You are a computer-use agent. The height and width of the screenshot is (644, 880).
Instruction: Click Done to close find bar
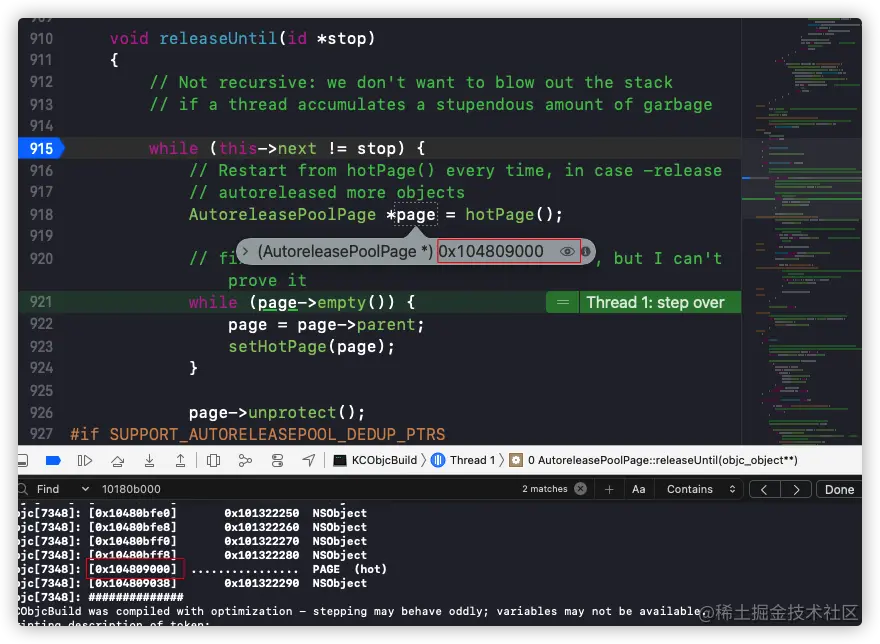point(839,490)
